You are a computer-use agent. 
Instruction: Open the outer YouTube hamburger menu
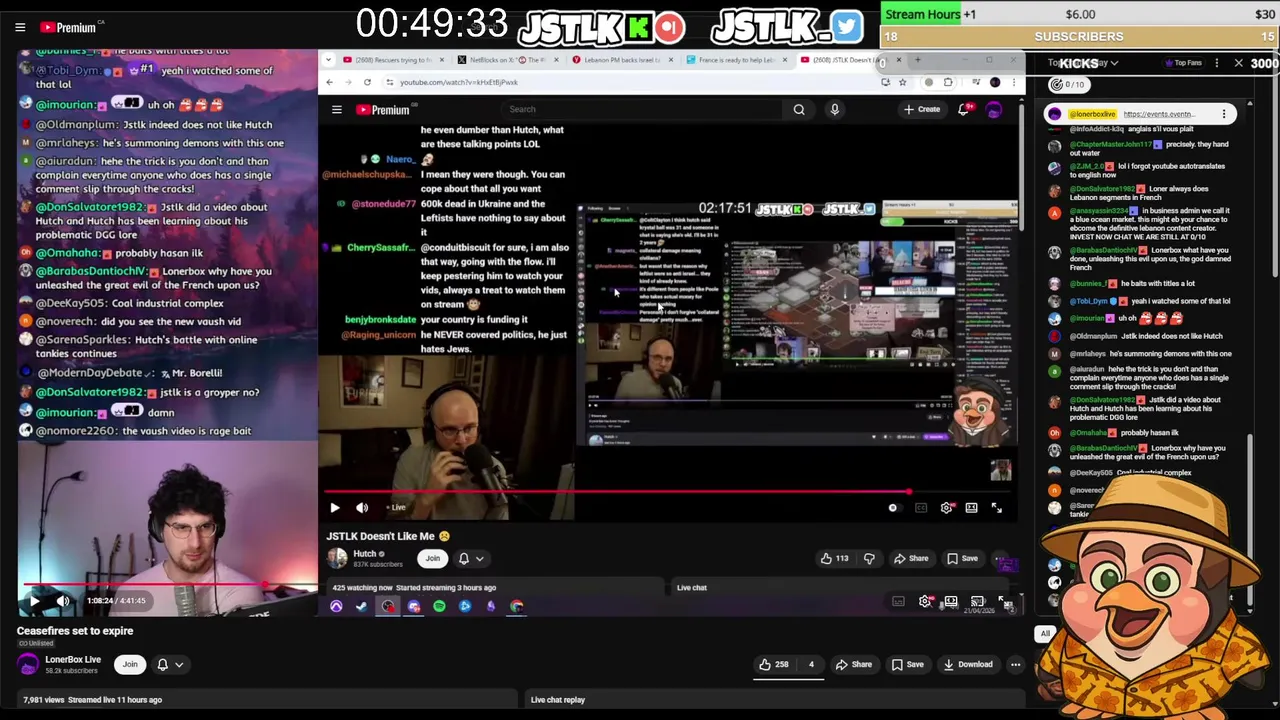tap(20, 27)
